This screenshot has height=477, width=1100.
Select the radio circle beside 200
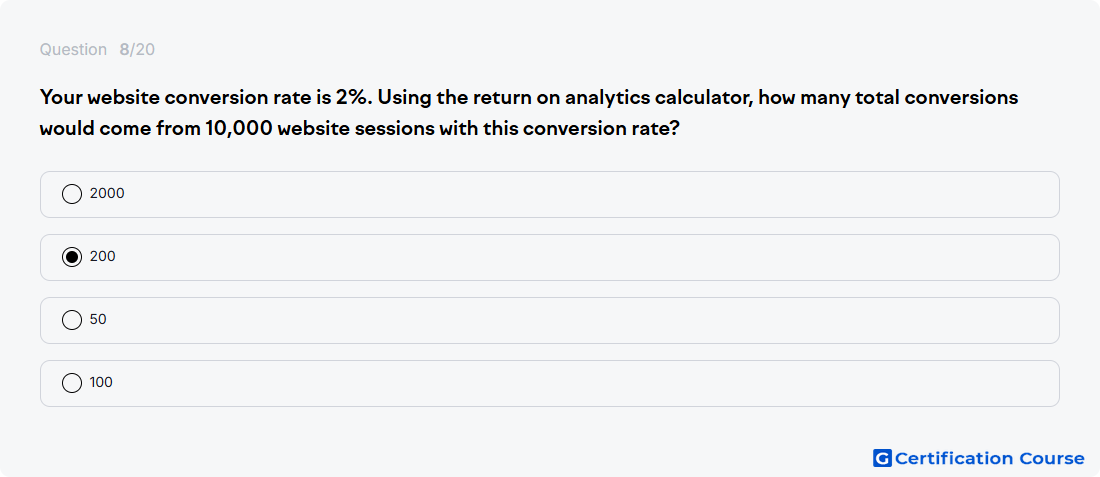(72, 257)
